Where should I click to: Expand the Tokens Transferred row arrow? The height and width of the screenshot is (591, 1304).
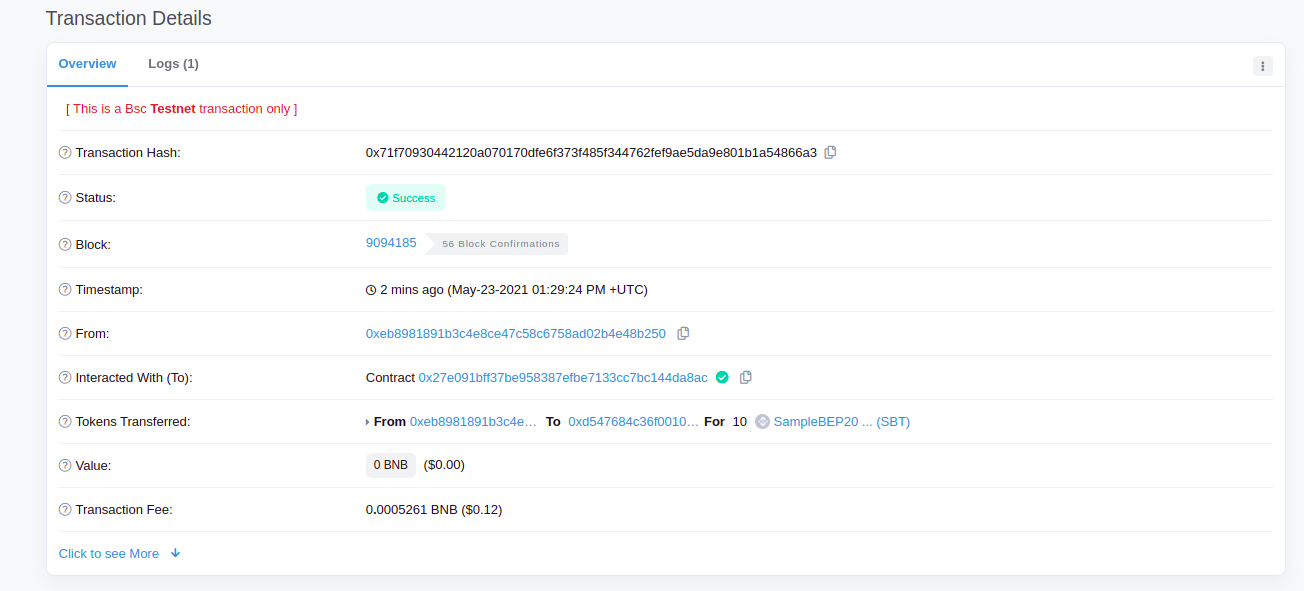(367, 421)
